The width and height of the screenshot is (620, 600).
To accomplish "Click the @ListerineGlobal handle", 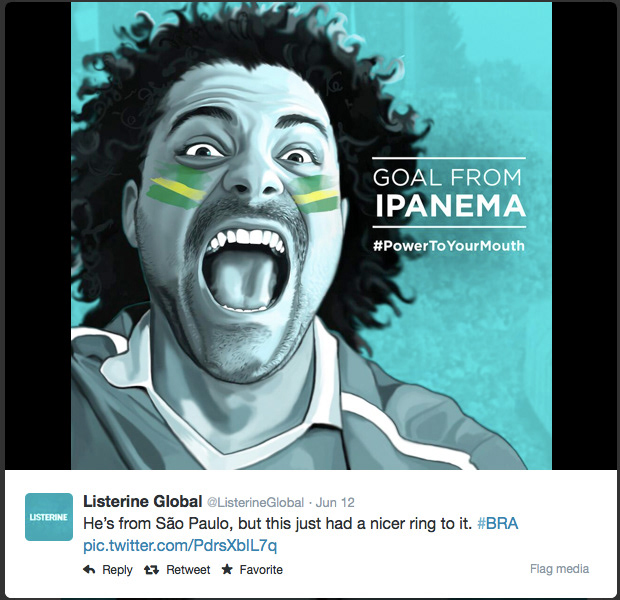I will tap(255, 502).
